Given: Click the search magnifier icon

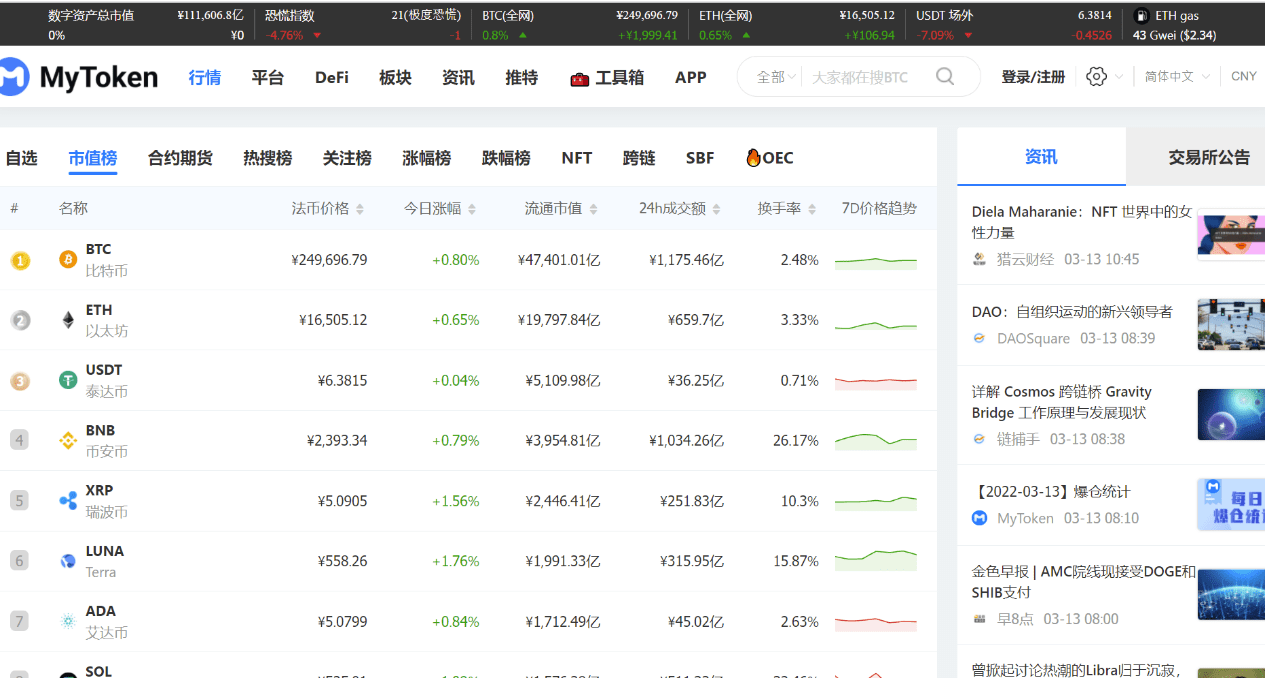Looking at the screenshot, I should (944, 76).
